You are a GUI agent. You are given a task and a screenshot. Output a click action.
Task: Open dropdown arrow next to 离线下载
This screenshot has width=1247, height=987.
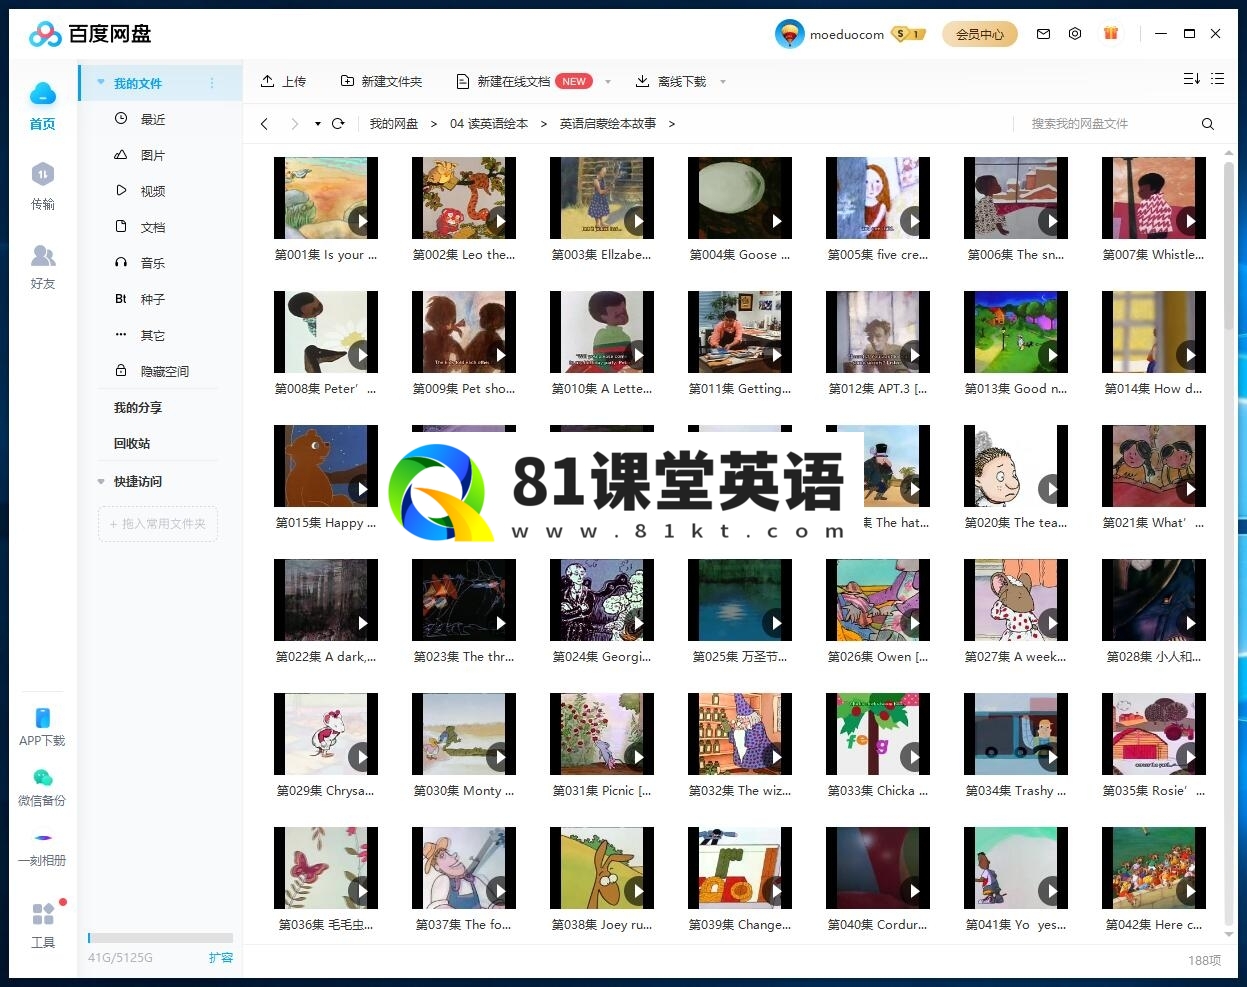(x=723, y=81)
